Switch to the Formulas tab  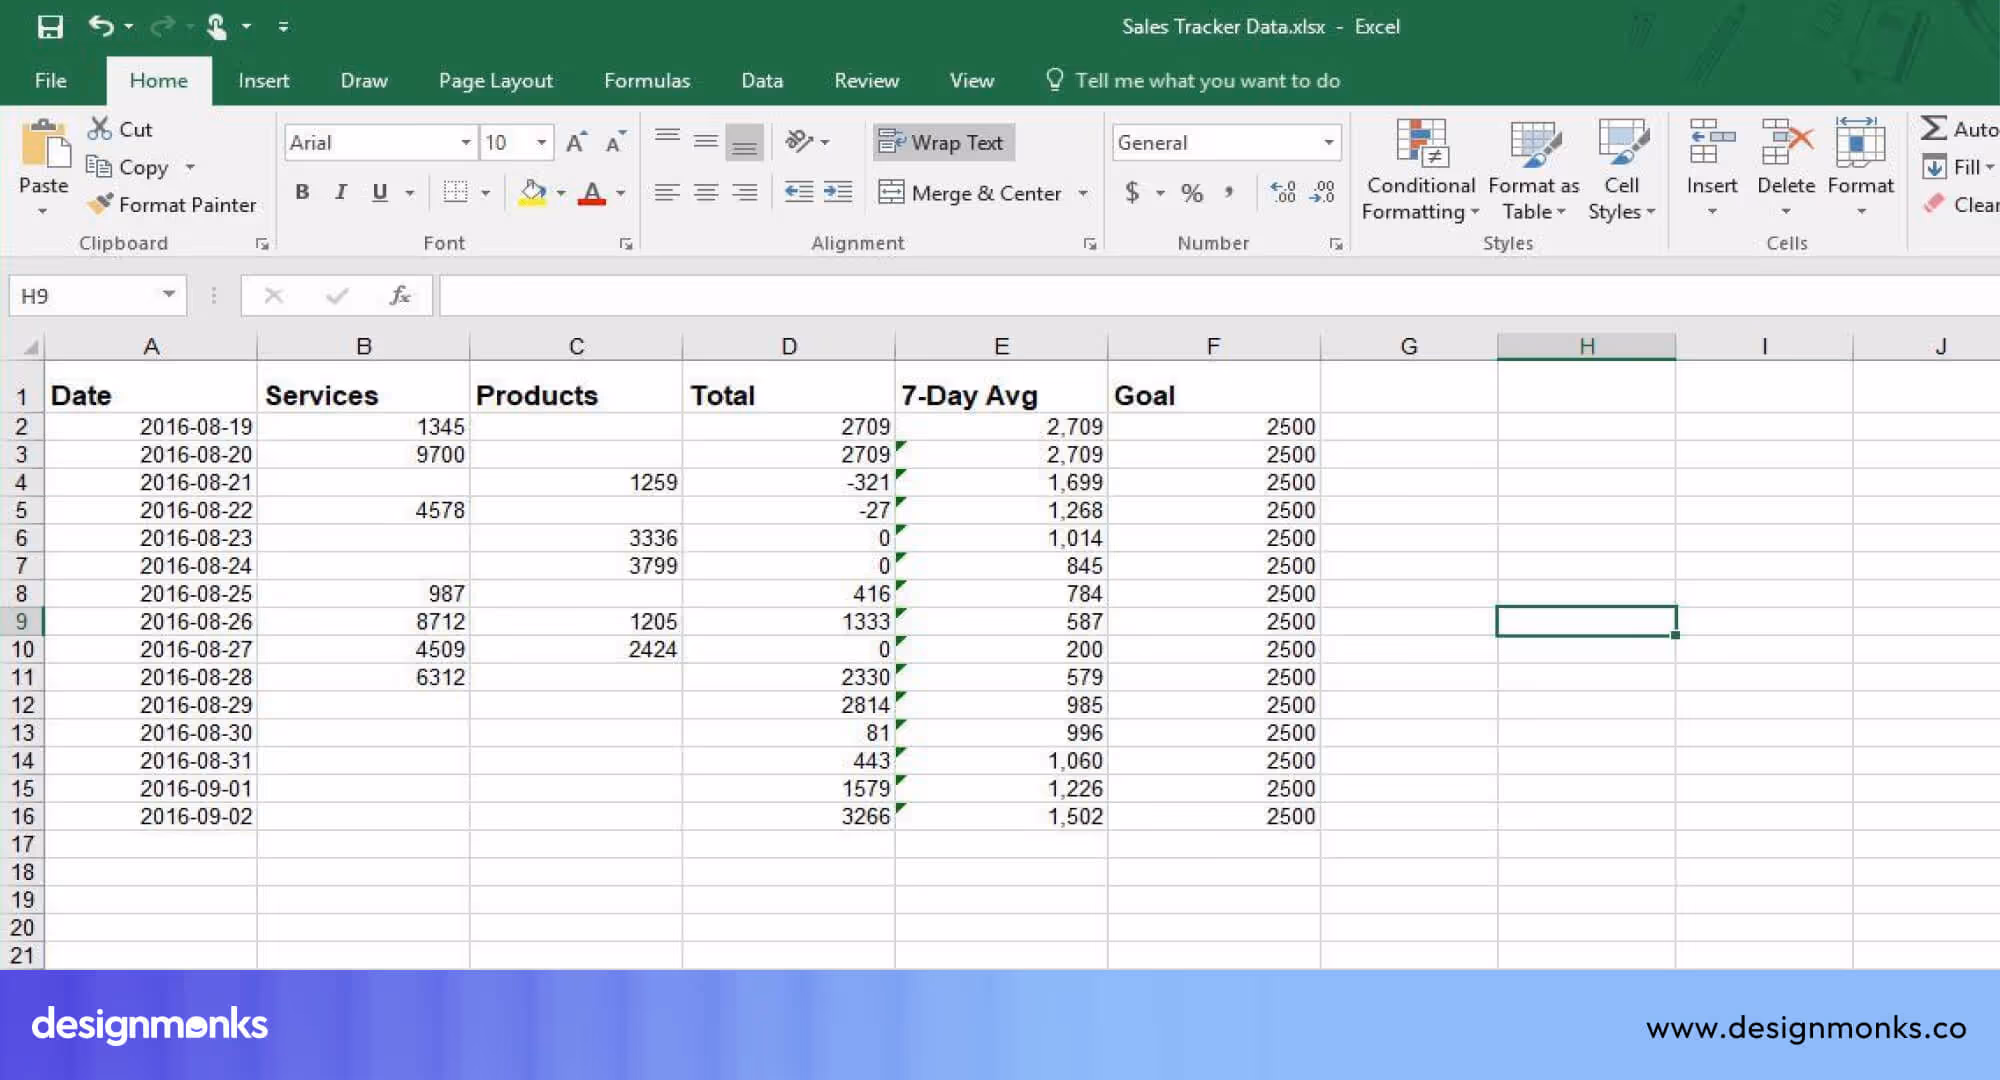coord(647,80)
